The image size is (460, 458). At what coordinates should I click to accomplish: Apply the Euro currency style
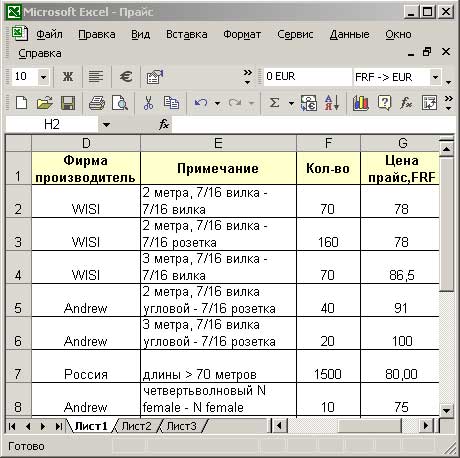[x=126, y=77]
